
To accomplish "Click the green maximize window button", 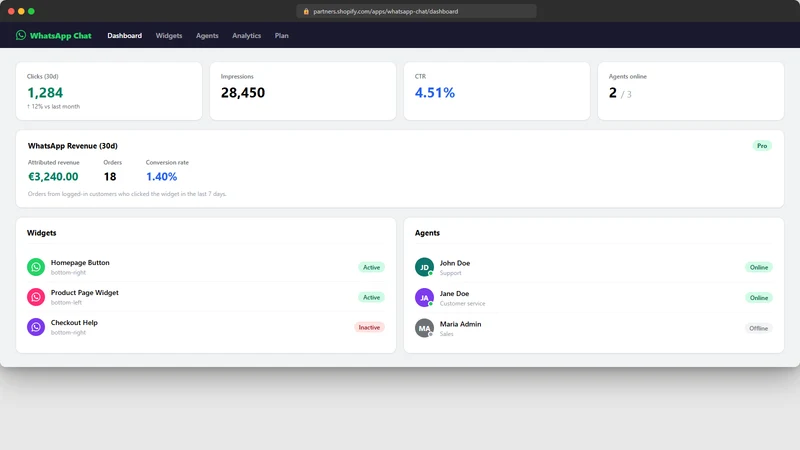I will point(31,11).
